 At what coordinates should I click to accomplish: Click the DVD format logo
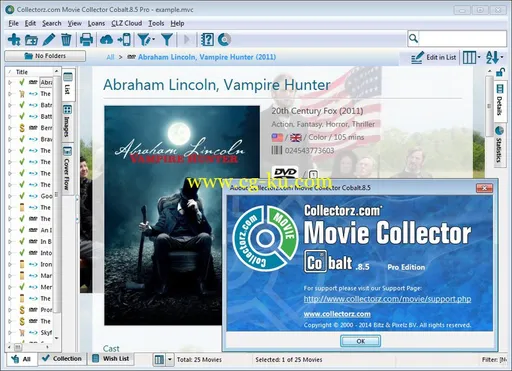click(x=285, y=172)
